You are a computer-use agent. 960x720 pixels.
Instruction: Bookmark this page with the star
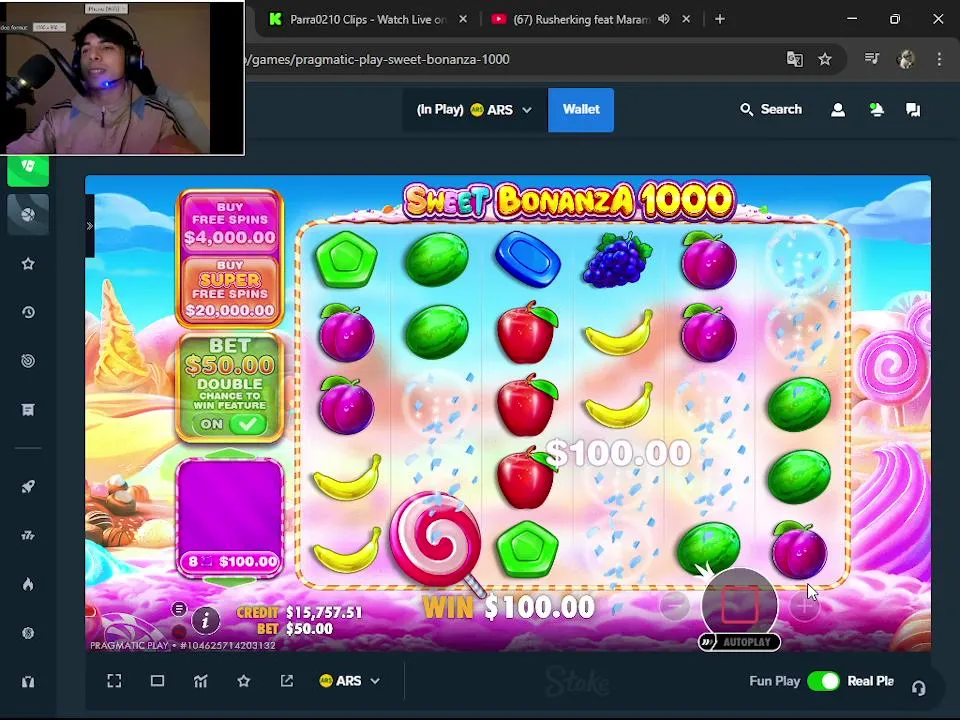point(825,59)
